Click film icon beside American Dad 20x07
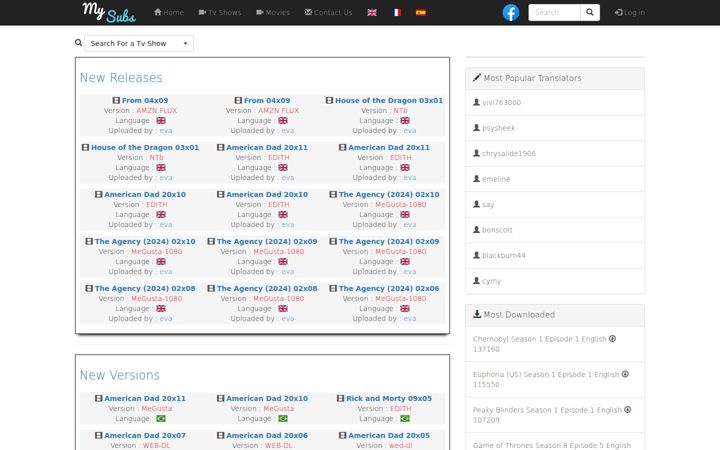Screen dimensions: 720x450 (98, 435)
